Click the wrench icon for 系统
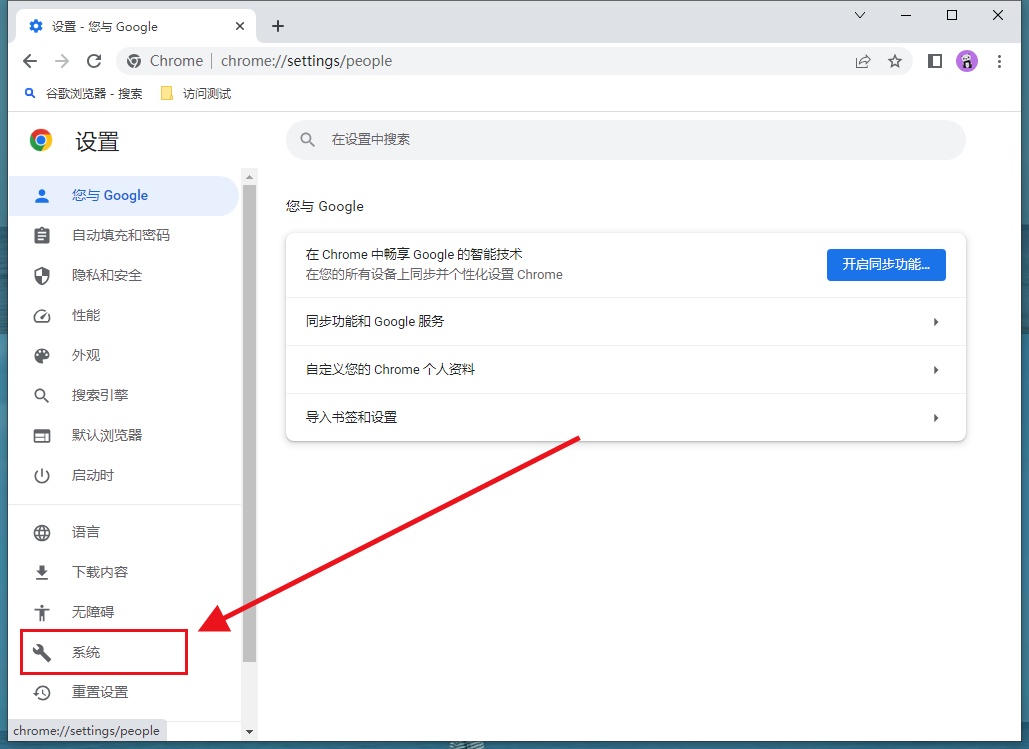 (41, 653)
